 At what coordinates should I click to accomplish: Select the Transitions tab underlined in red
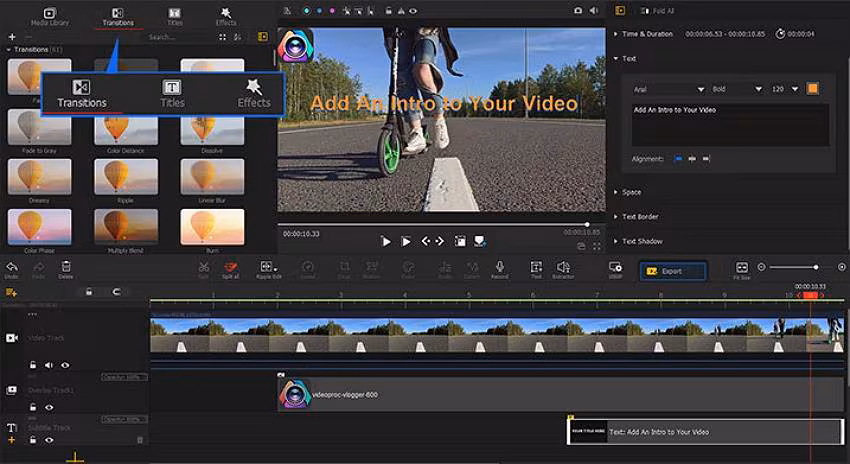118,16
